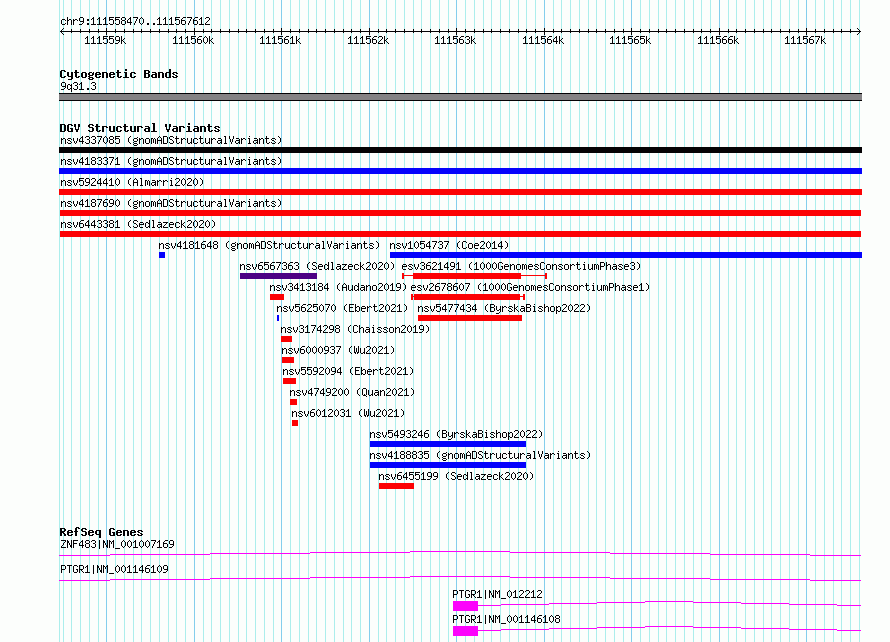Viewport: 890px width, 642px height.
Task: Click the nsv6455199 (Sedlazeck2020) red bar
Action: pos(396,486)
